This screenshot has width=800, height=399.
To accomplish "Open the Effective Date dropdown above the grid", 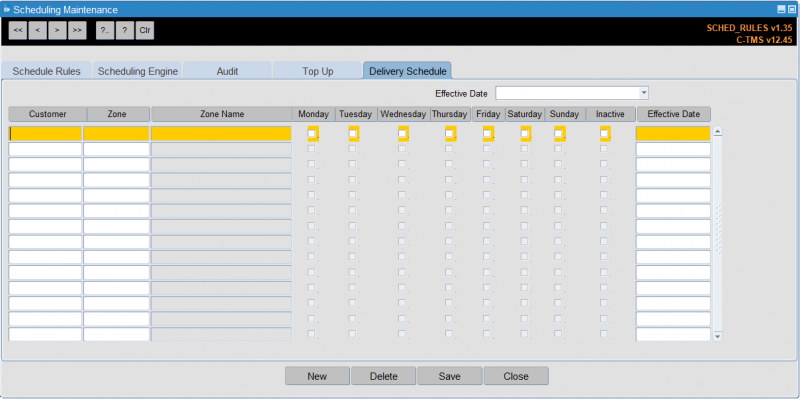I will coord(644,93).
